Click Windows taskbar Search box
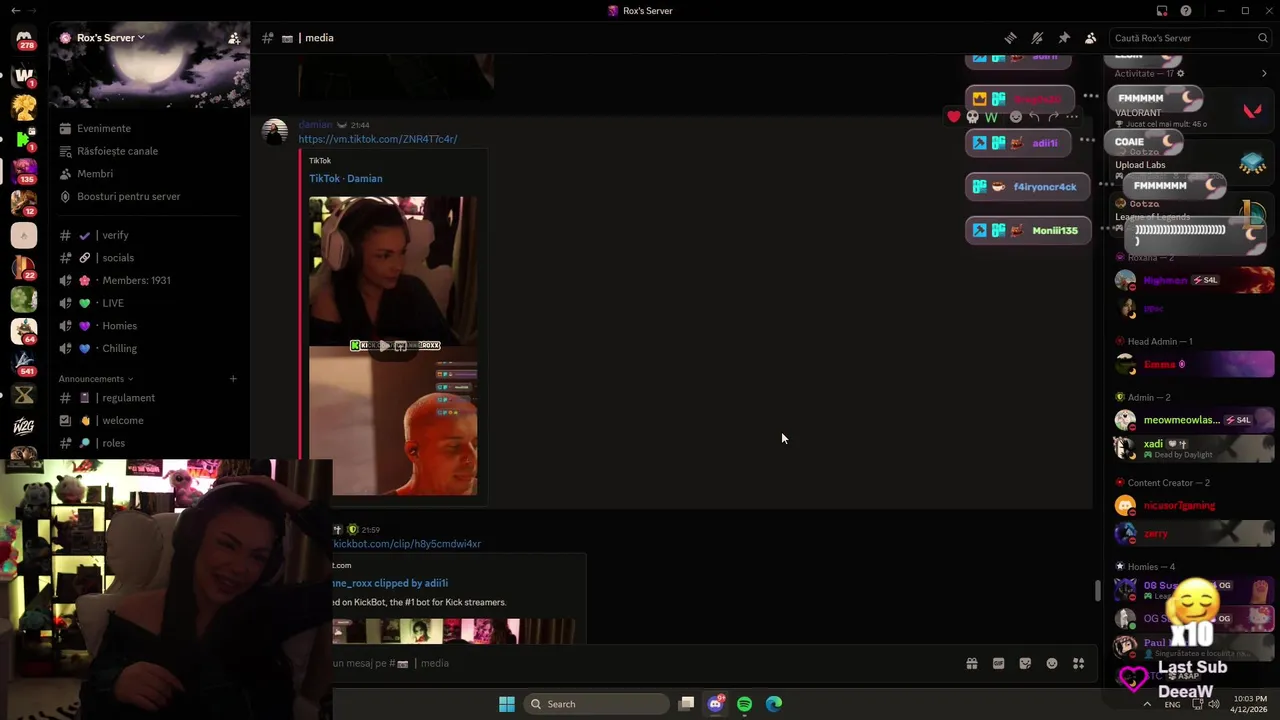 click(x=598, y=704)
